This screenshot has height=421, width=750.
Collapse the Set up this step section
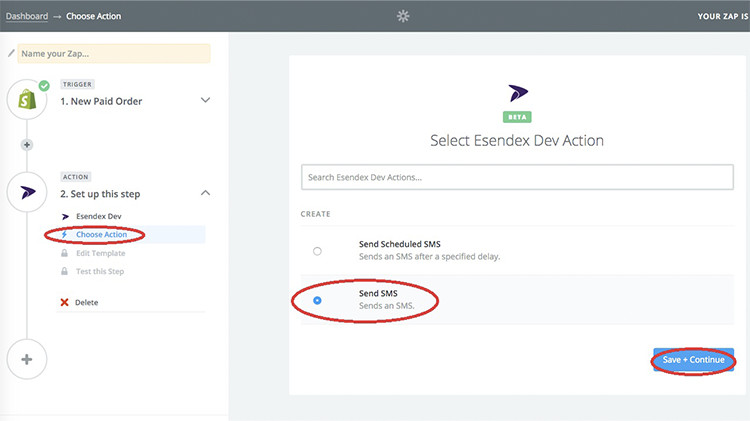[x=205, y=192]
